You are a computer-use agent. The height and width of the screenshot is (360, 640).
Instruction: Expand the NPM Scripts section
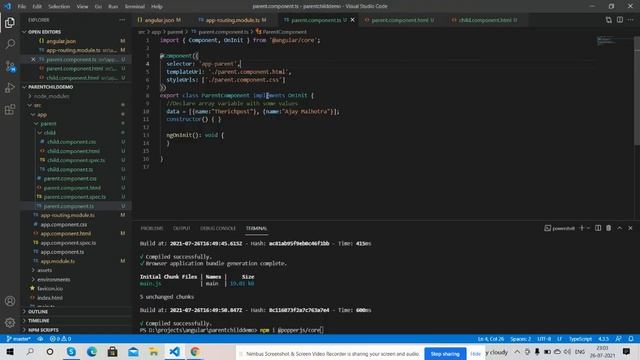[43, 330]
